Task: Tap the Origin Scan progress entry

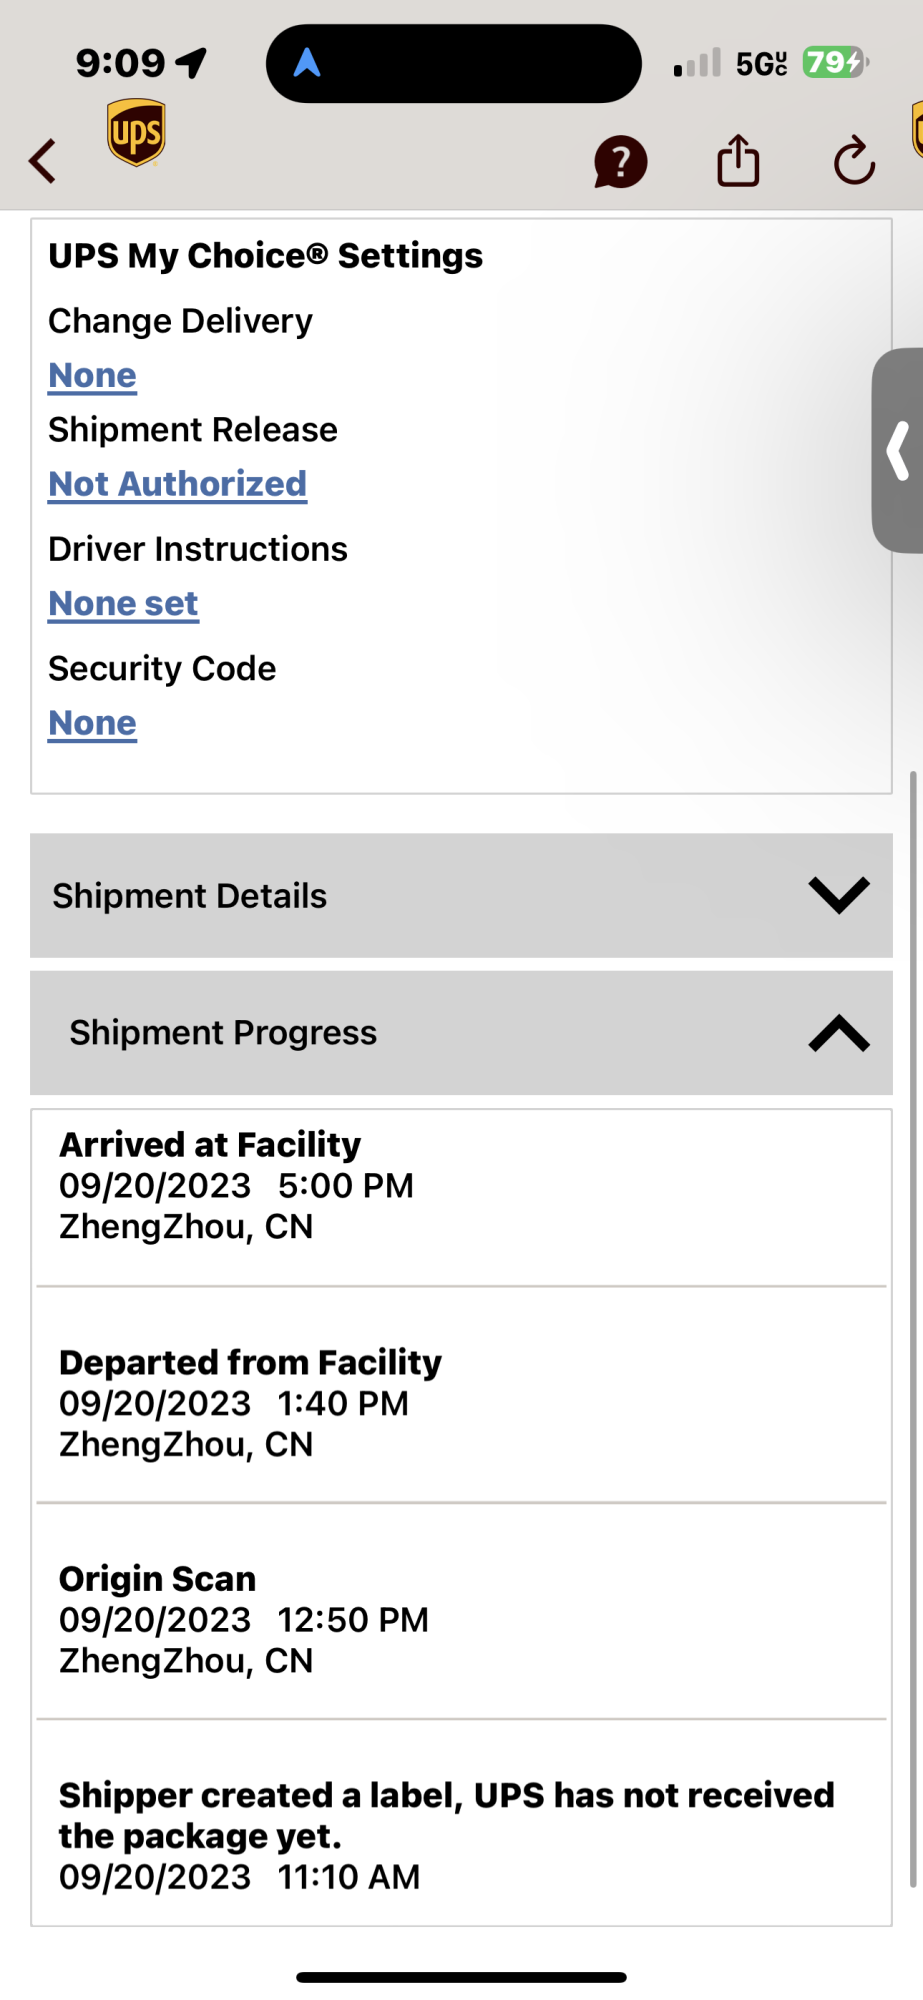Action: point(244,1619)
